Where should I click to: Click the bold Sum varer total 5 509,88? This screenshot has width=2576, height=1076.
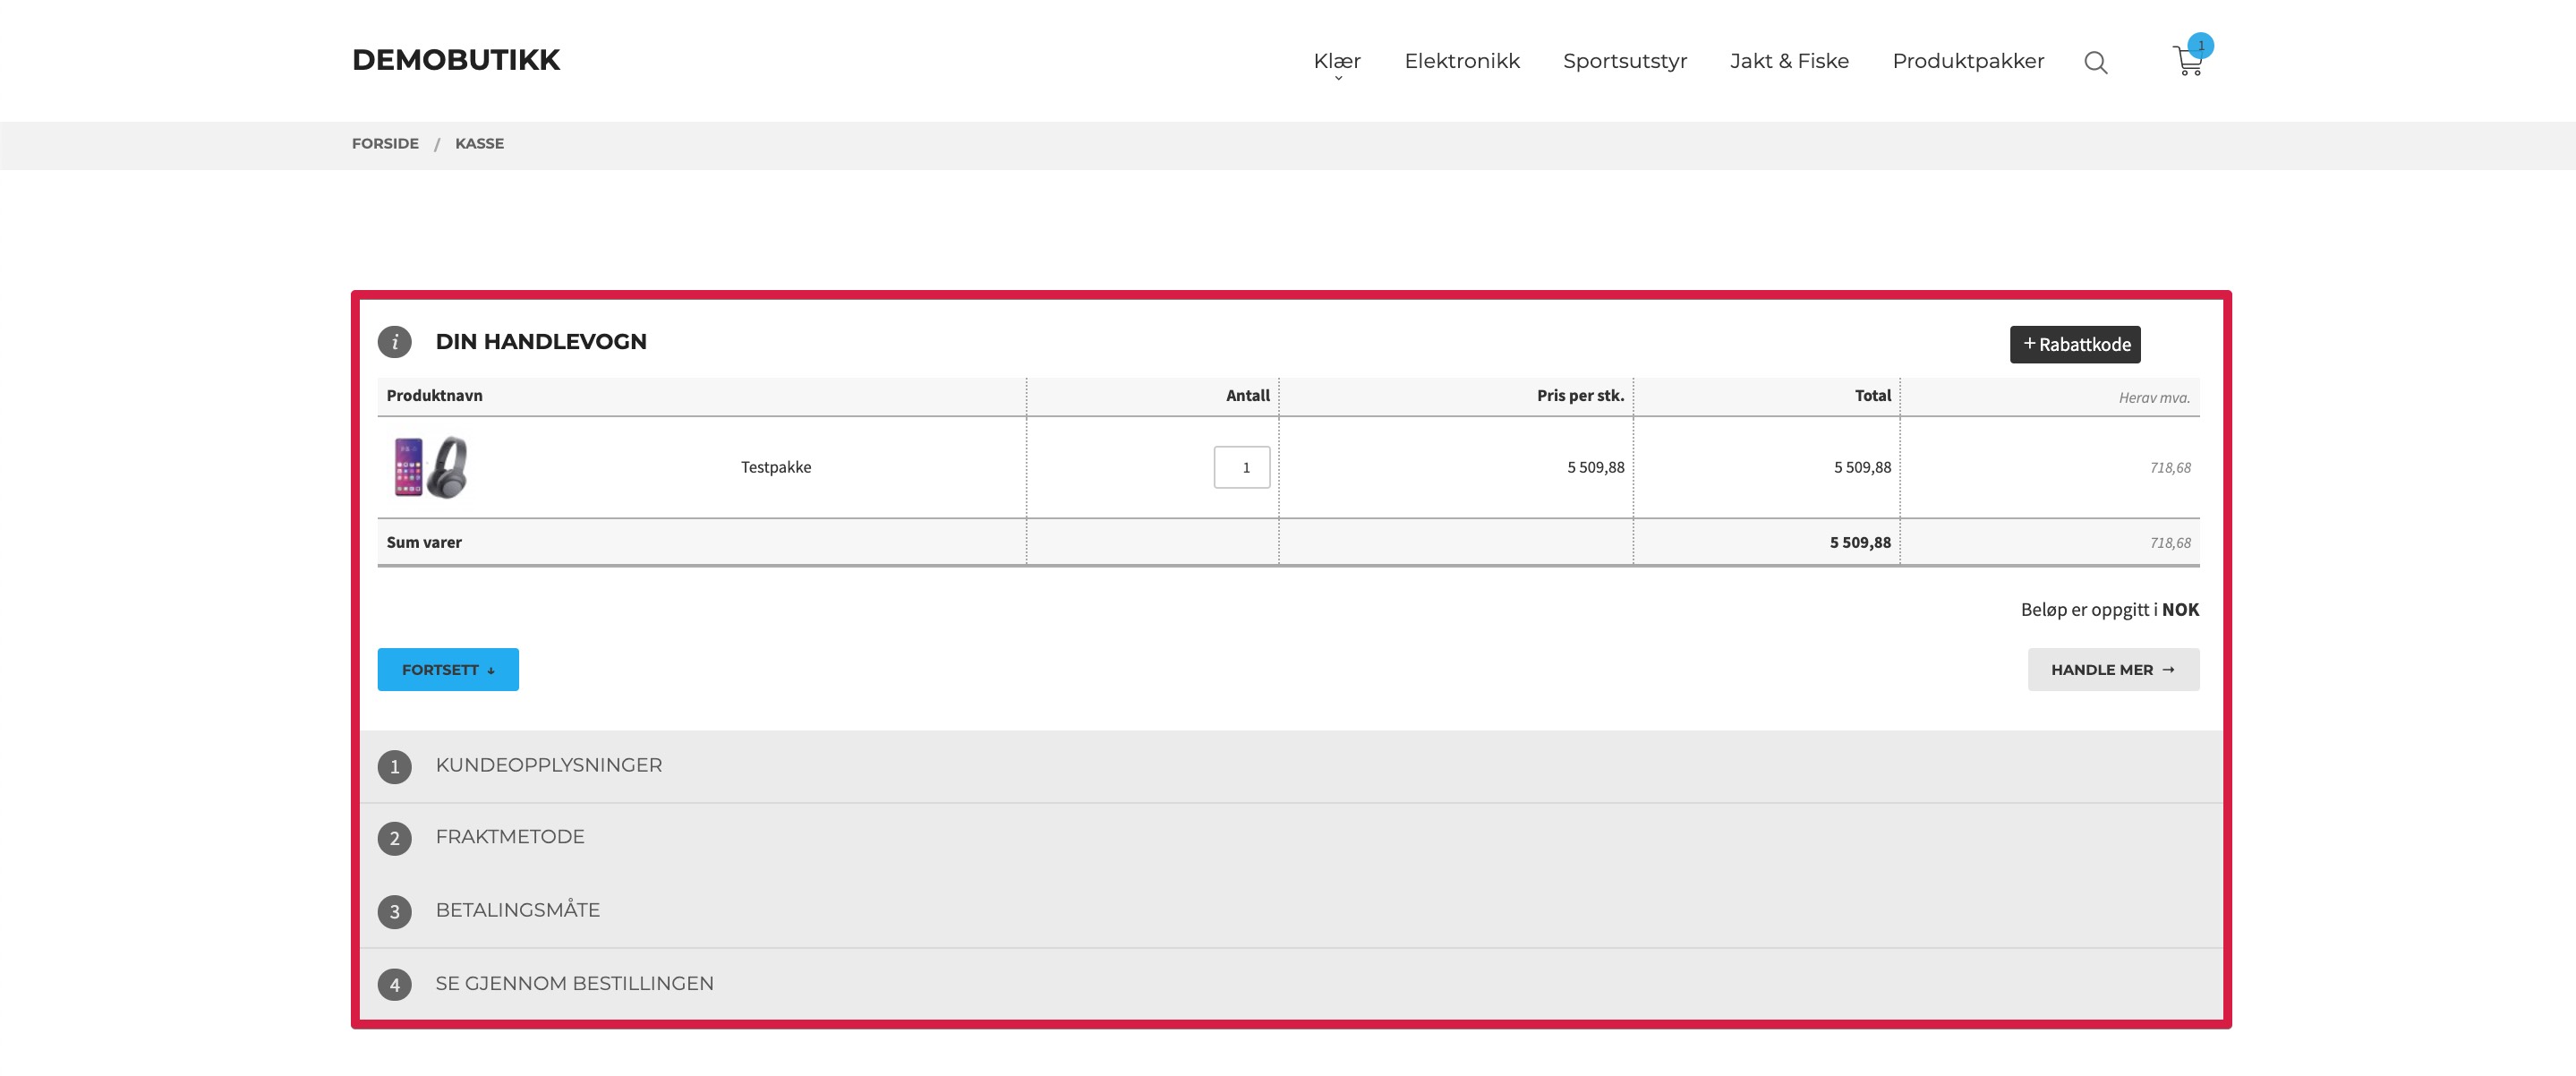point(1860,543)
